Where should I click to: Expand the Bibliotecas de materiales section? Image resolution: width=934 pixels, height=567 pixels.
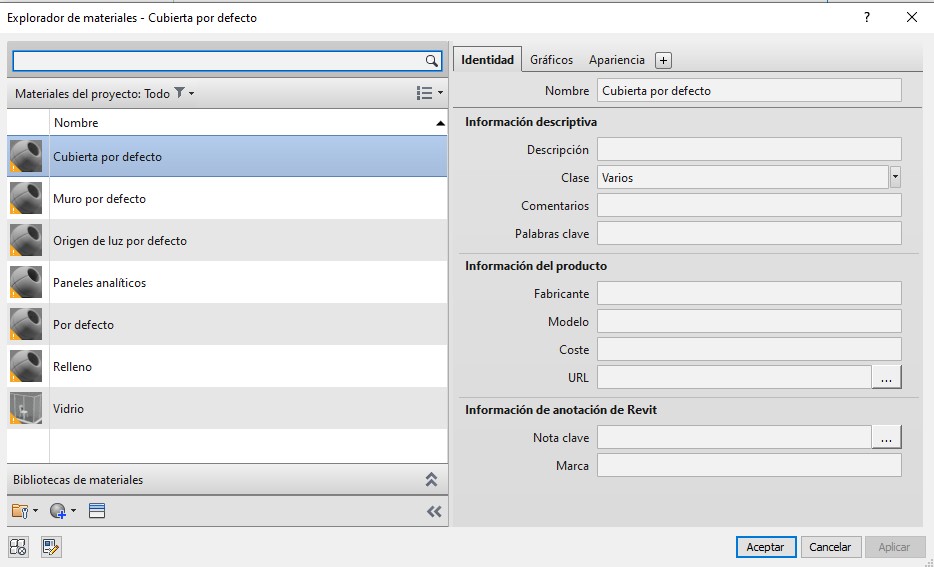431,480
